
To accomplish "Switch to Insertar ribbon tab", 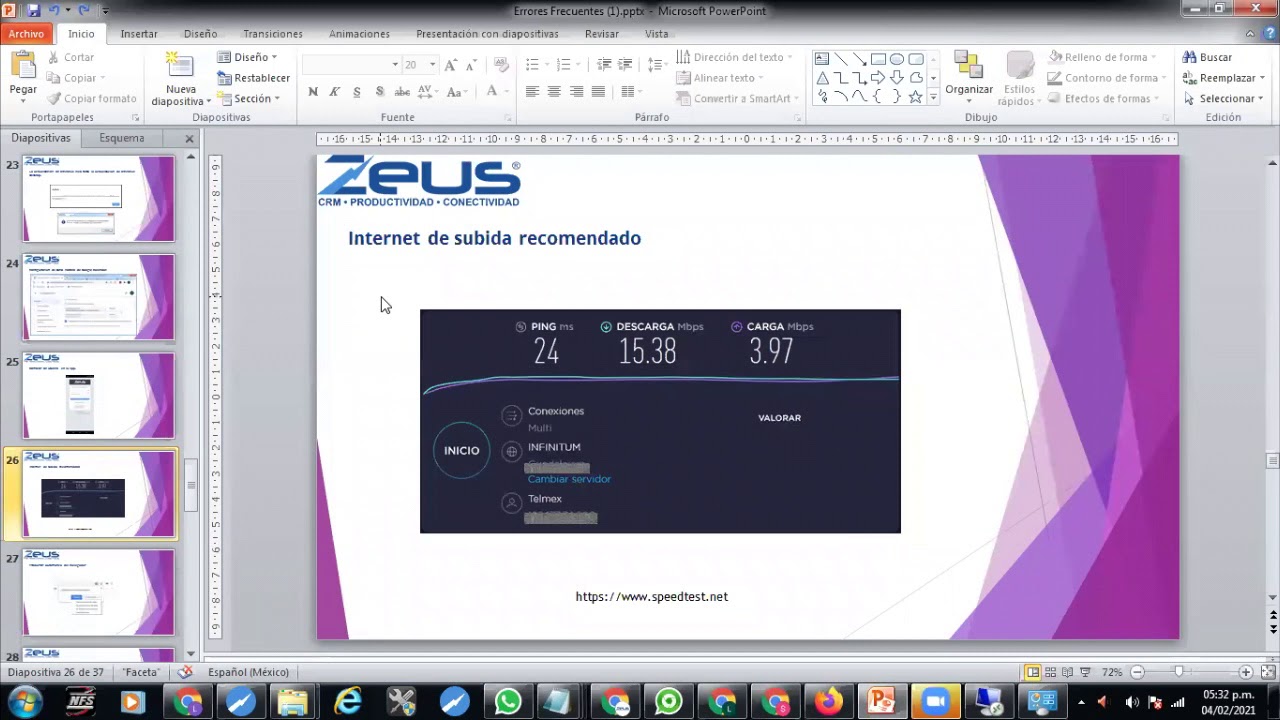I will (139, 34).
